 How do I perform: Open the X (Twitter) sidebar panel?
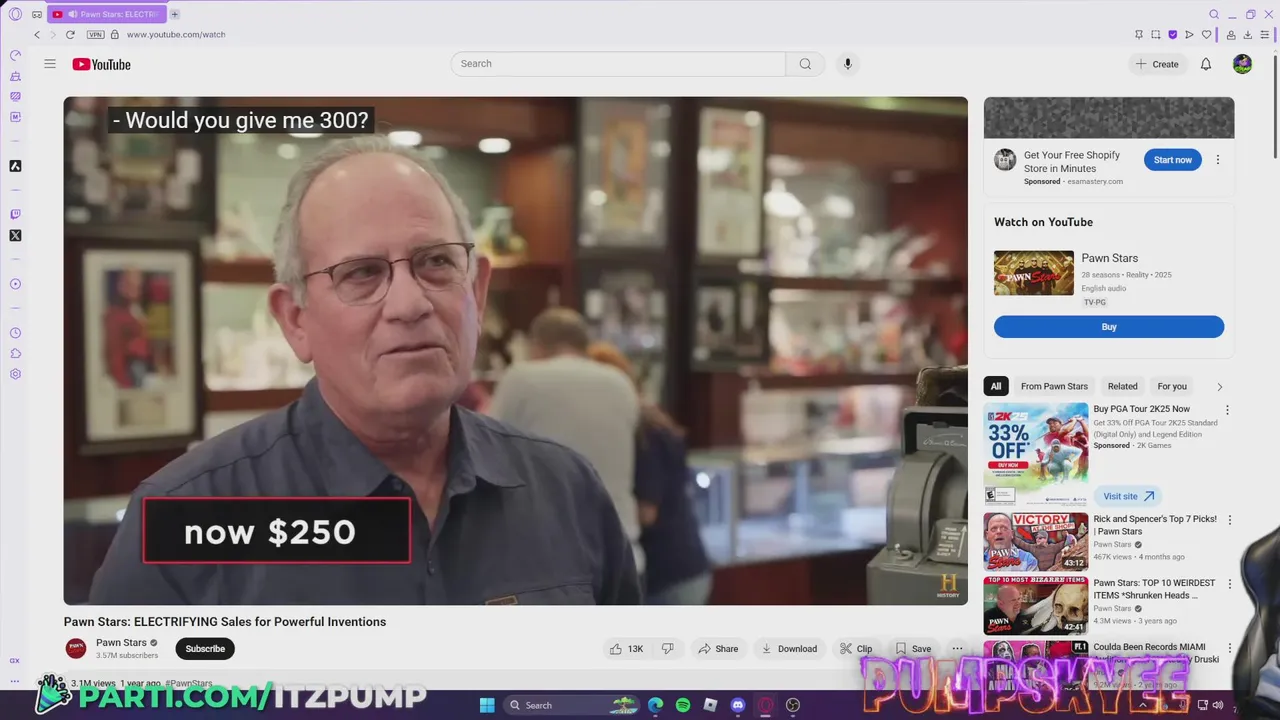(15, 236)
